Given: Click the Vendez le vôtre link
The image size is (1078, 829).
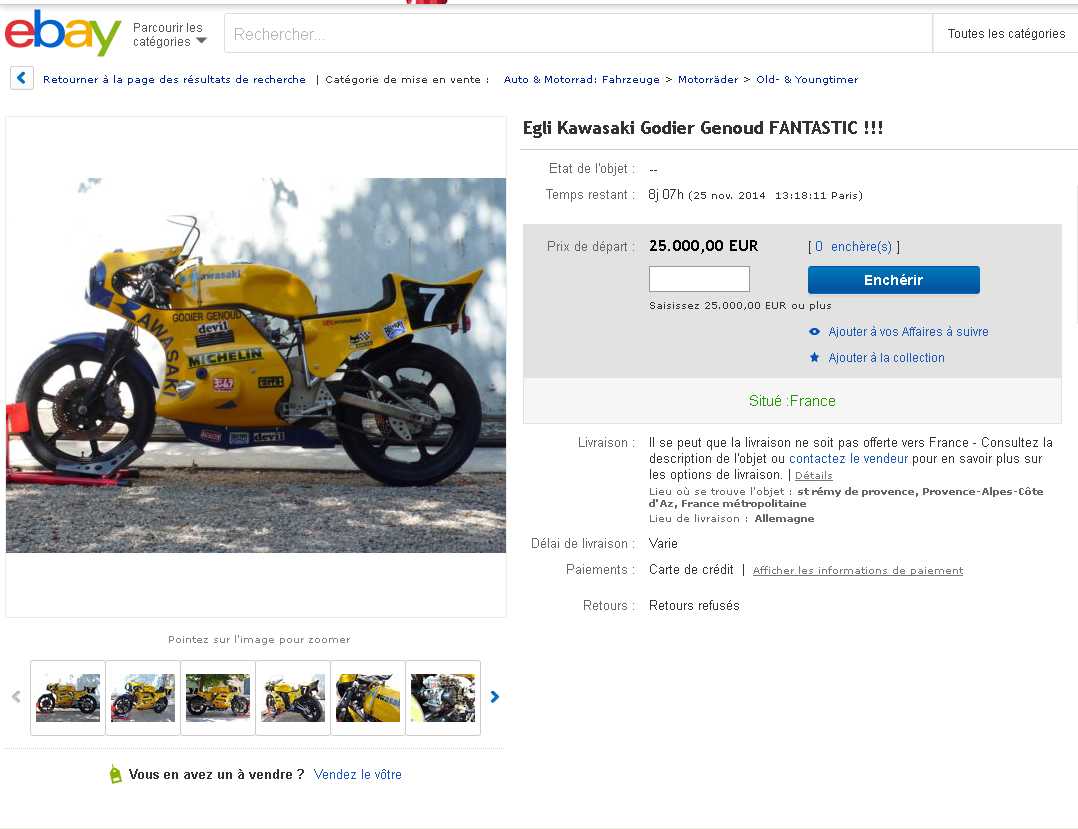Looking at the screenshot, I should point(358,774).
